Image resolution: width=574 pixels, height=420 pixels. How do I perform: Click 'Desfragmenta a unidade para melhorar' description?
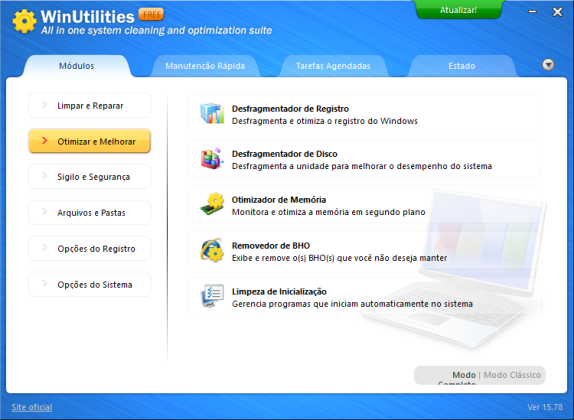[362, 166]
